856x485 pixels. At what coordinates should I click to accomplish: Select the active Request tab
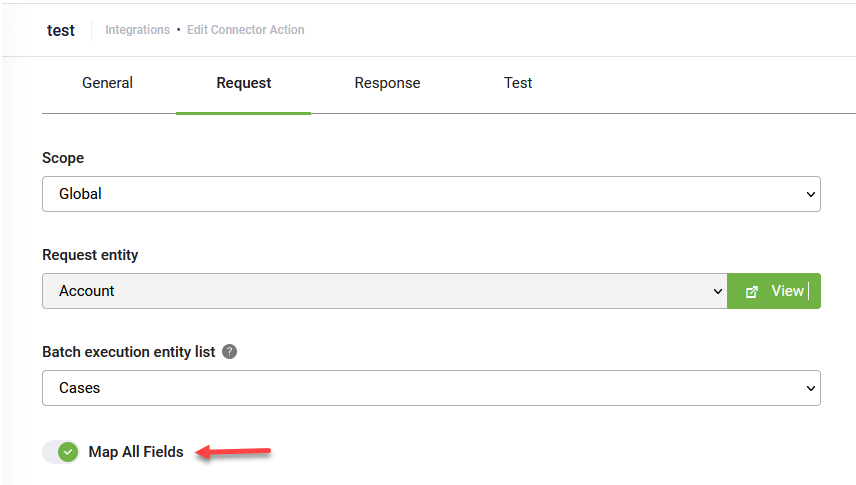244,83
